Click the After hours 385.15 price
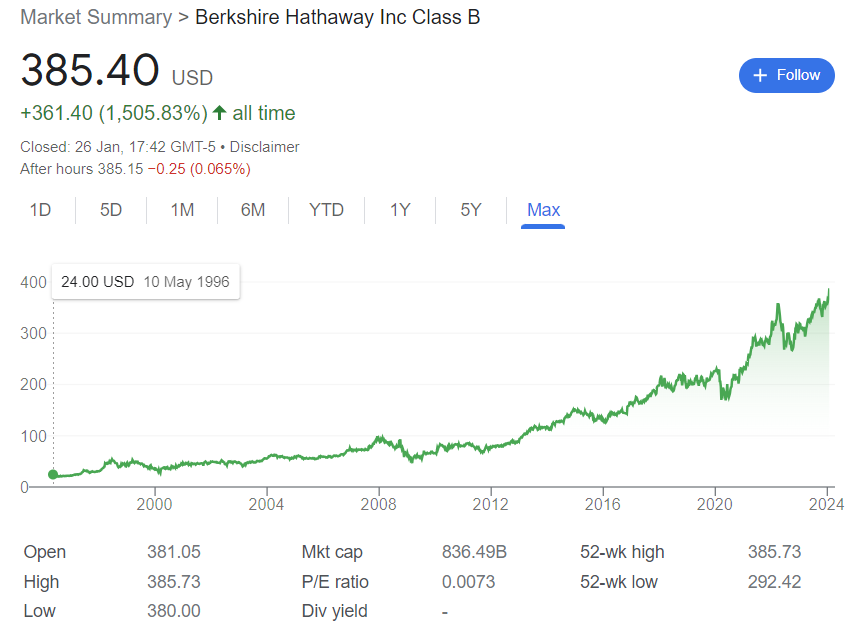852x637 pixels. point(120,168)
